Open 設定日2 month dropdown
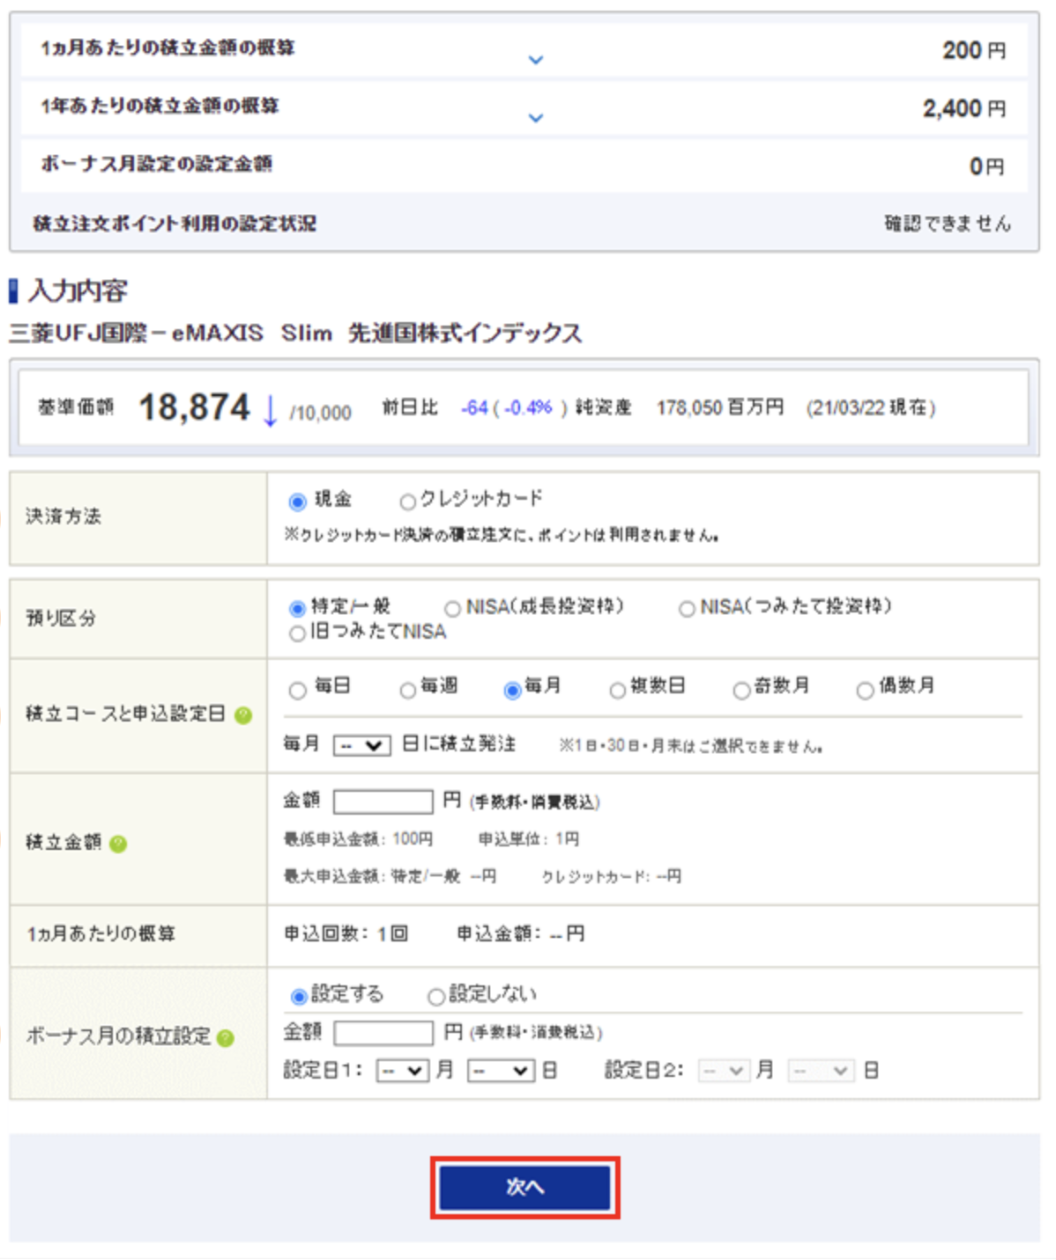The image size is (1056, 1260). (x=724, y=1071)
